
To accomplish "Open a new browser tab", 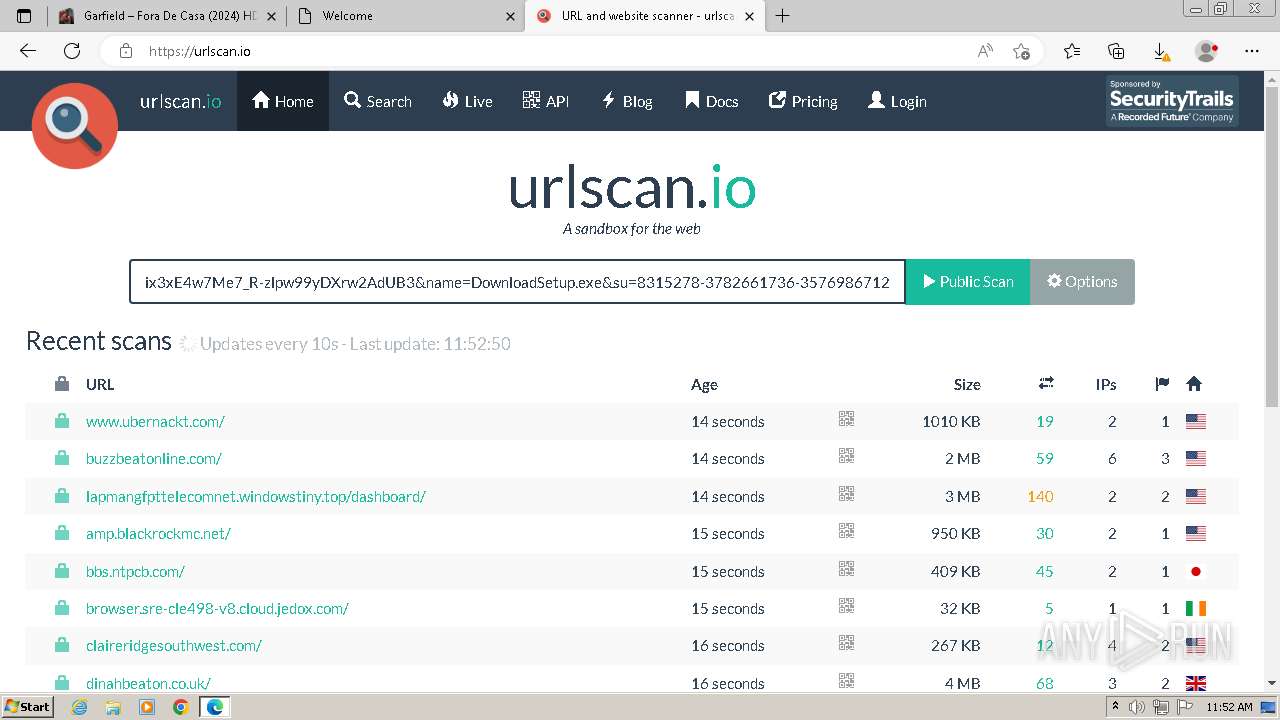I will click(782, 16).
